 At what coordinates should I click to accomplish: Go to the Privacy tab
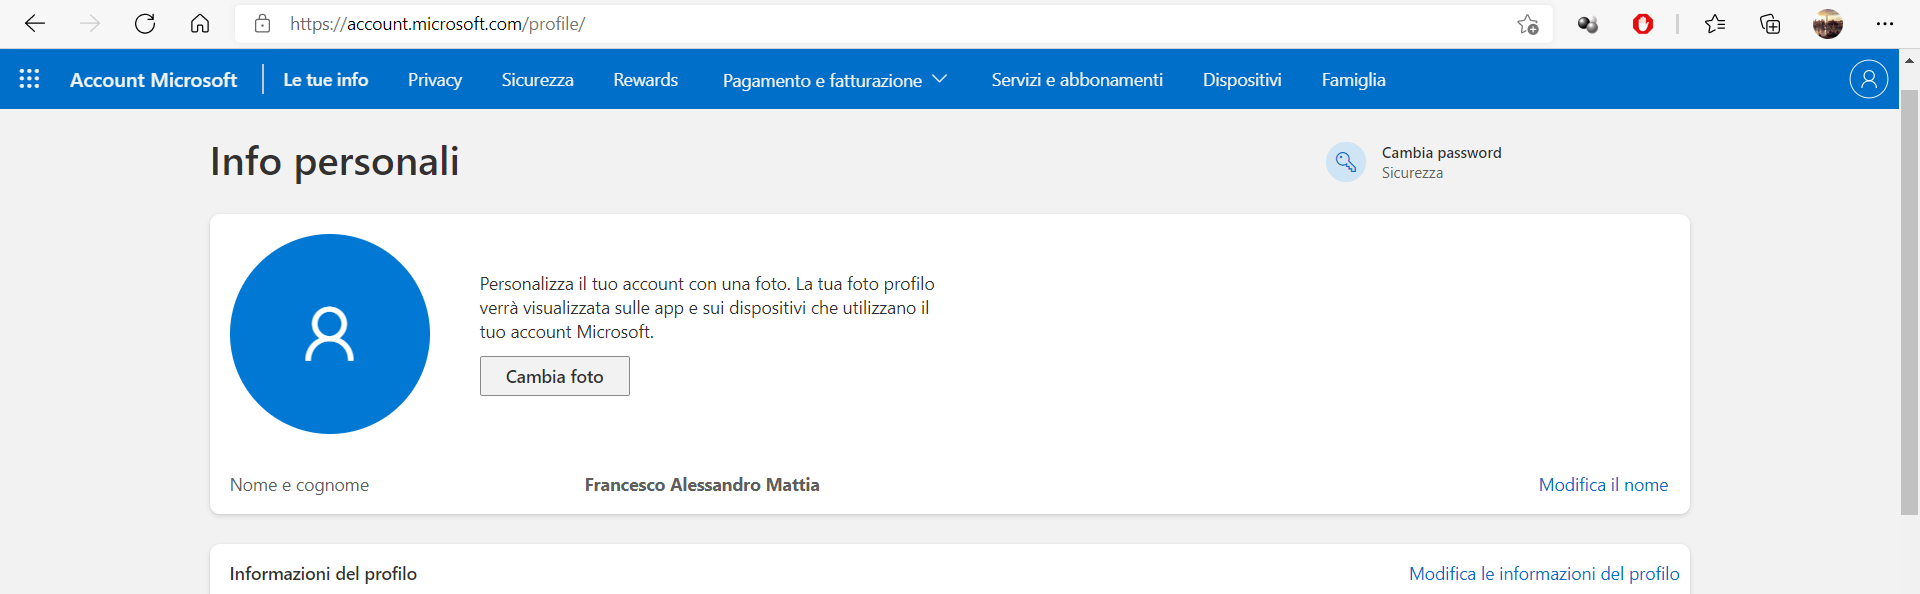tap(435, 80)
